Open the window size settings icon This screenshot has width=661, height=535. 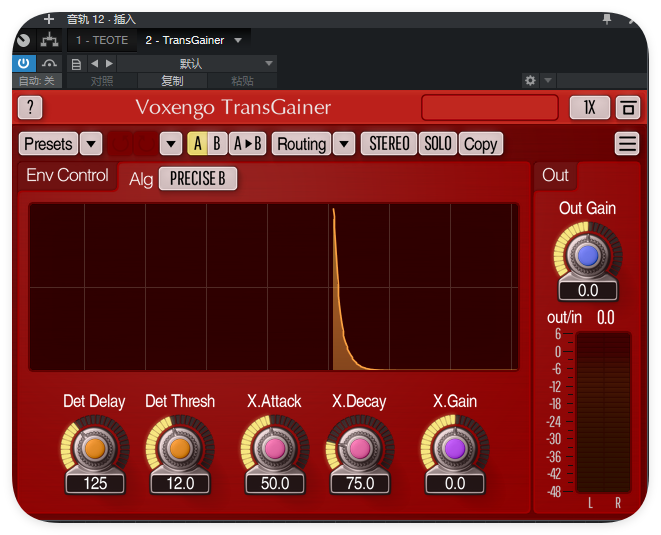click(628, 108)
